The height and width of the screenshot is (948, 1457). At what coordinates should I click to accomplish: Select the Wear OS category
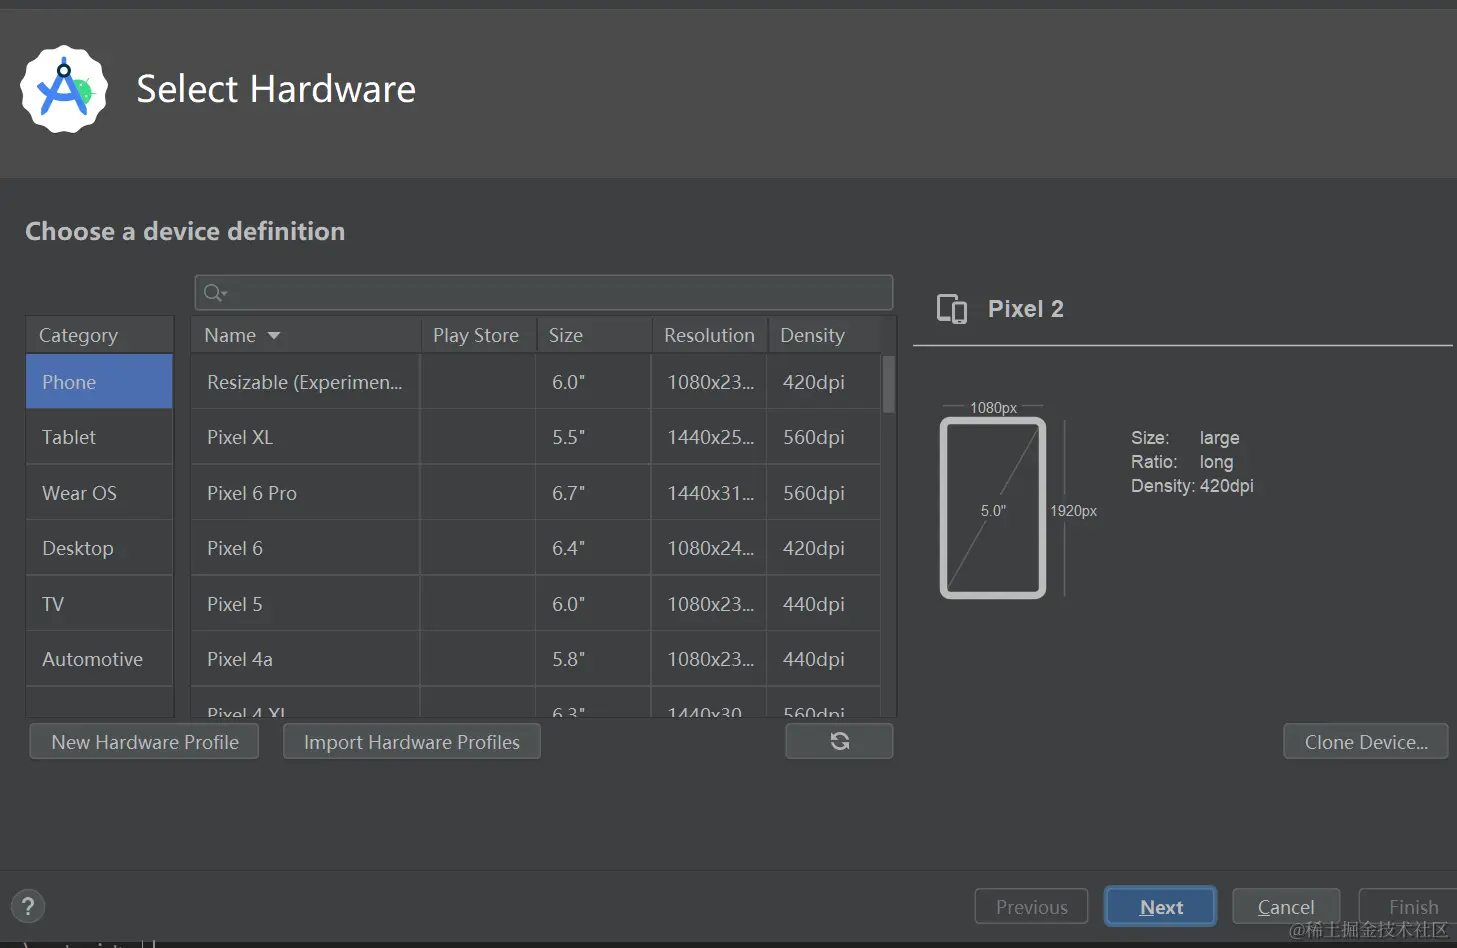tap(79, 493)
